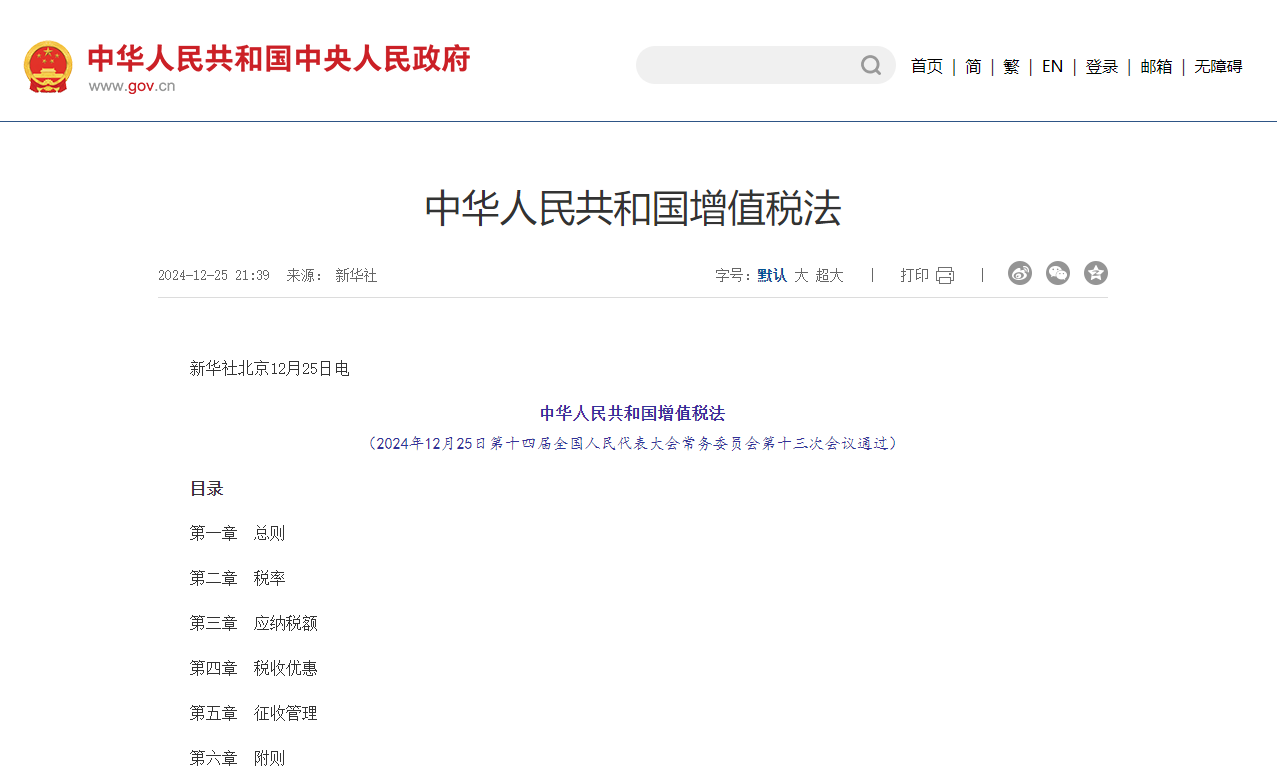1277x782 pixels.
Task: Switch site language to EN
Action: [x=1052, y=66]
